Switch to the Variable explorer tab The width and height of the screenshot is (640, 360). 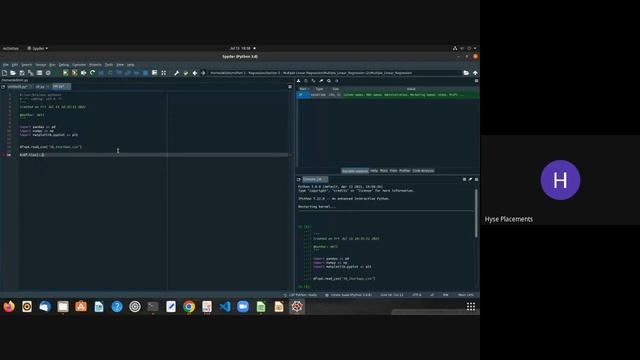355,171
